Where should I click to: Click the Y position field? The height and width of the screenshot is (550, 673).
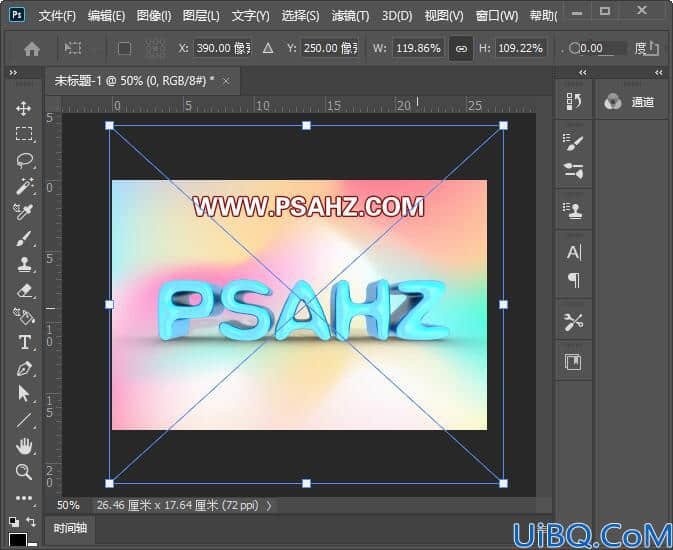tap(330, 48)
